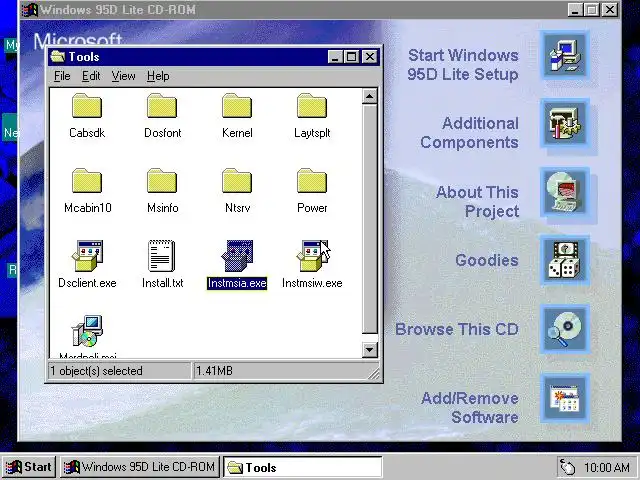Click the vertical scrollbar thumb in Tools window

pyautogui.click(x=369, y=219)
